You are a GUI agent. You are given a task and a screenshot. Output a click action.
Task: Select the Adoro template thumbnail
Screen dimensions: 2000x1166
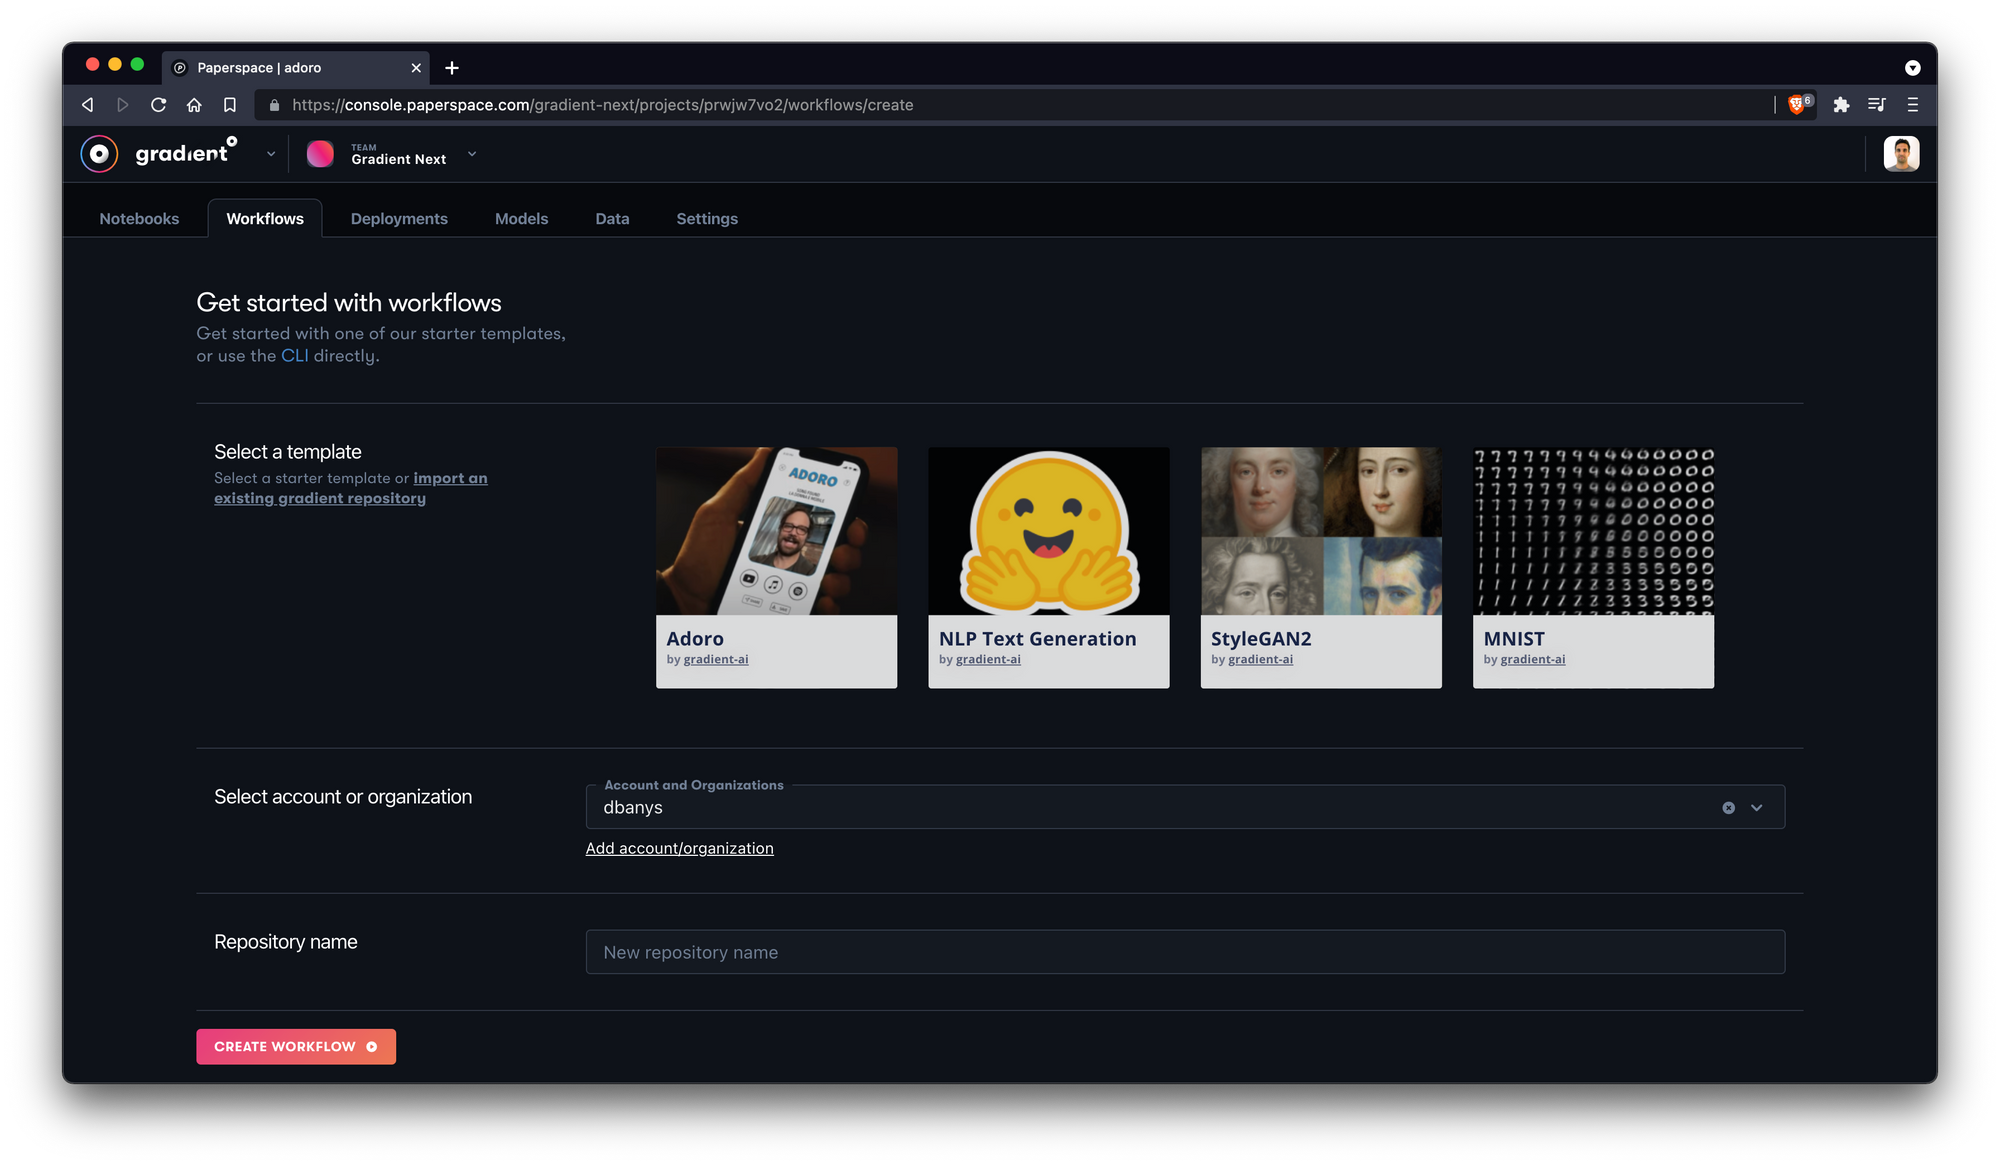[776, 531]
